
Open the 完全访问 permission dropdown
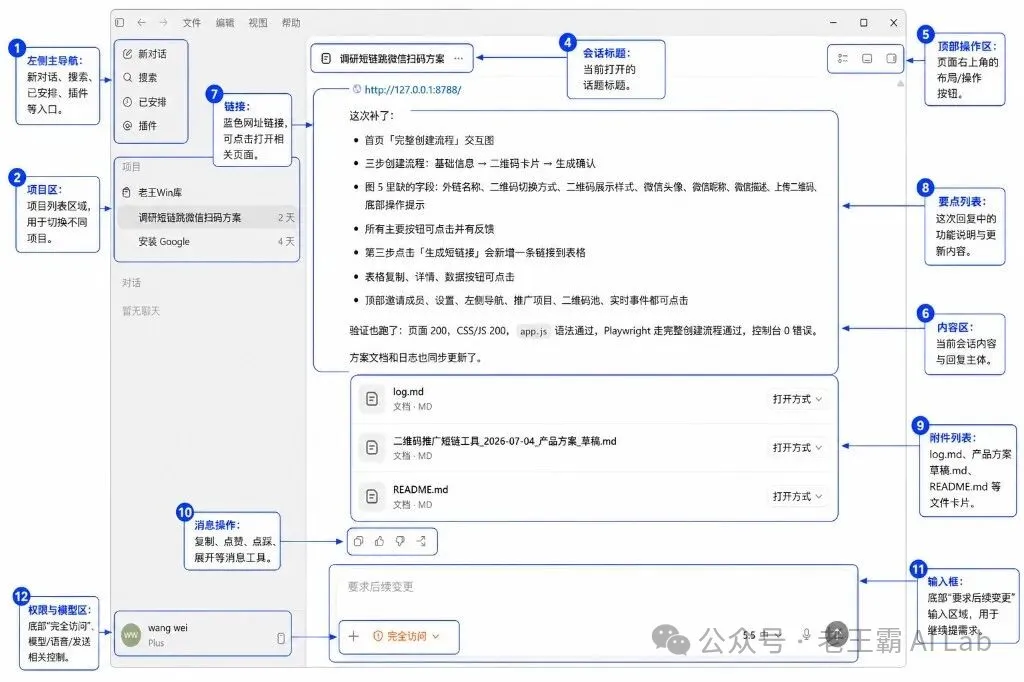[x=406, y=636]
